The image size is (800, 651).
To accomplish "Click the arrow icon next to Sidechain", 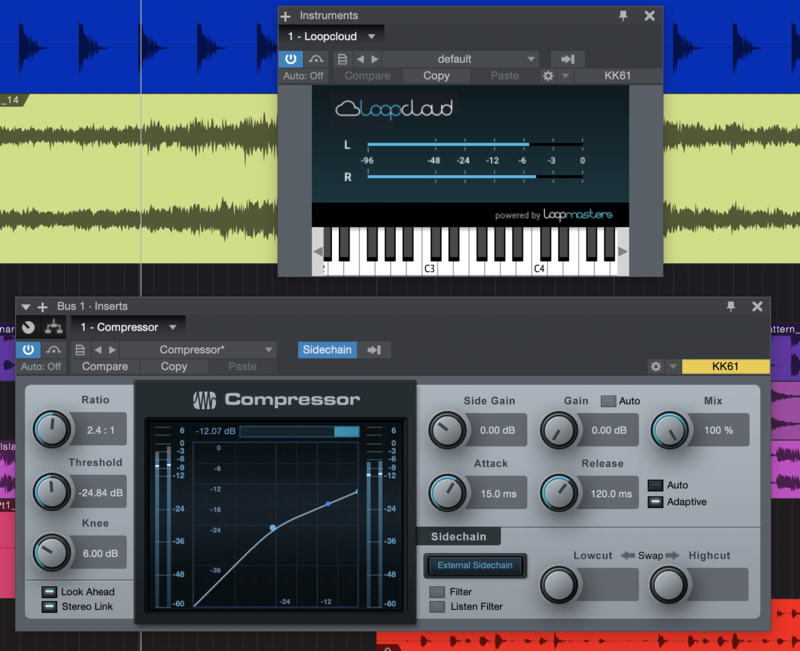I will click(374, 350).
